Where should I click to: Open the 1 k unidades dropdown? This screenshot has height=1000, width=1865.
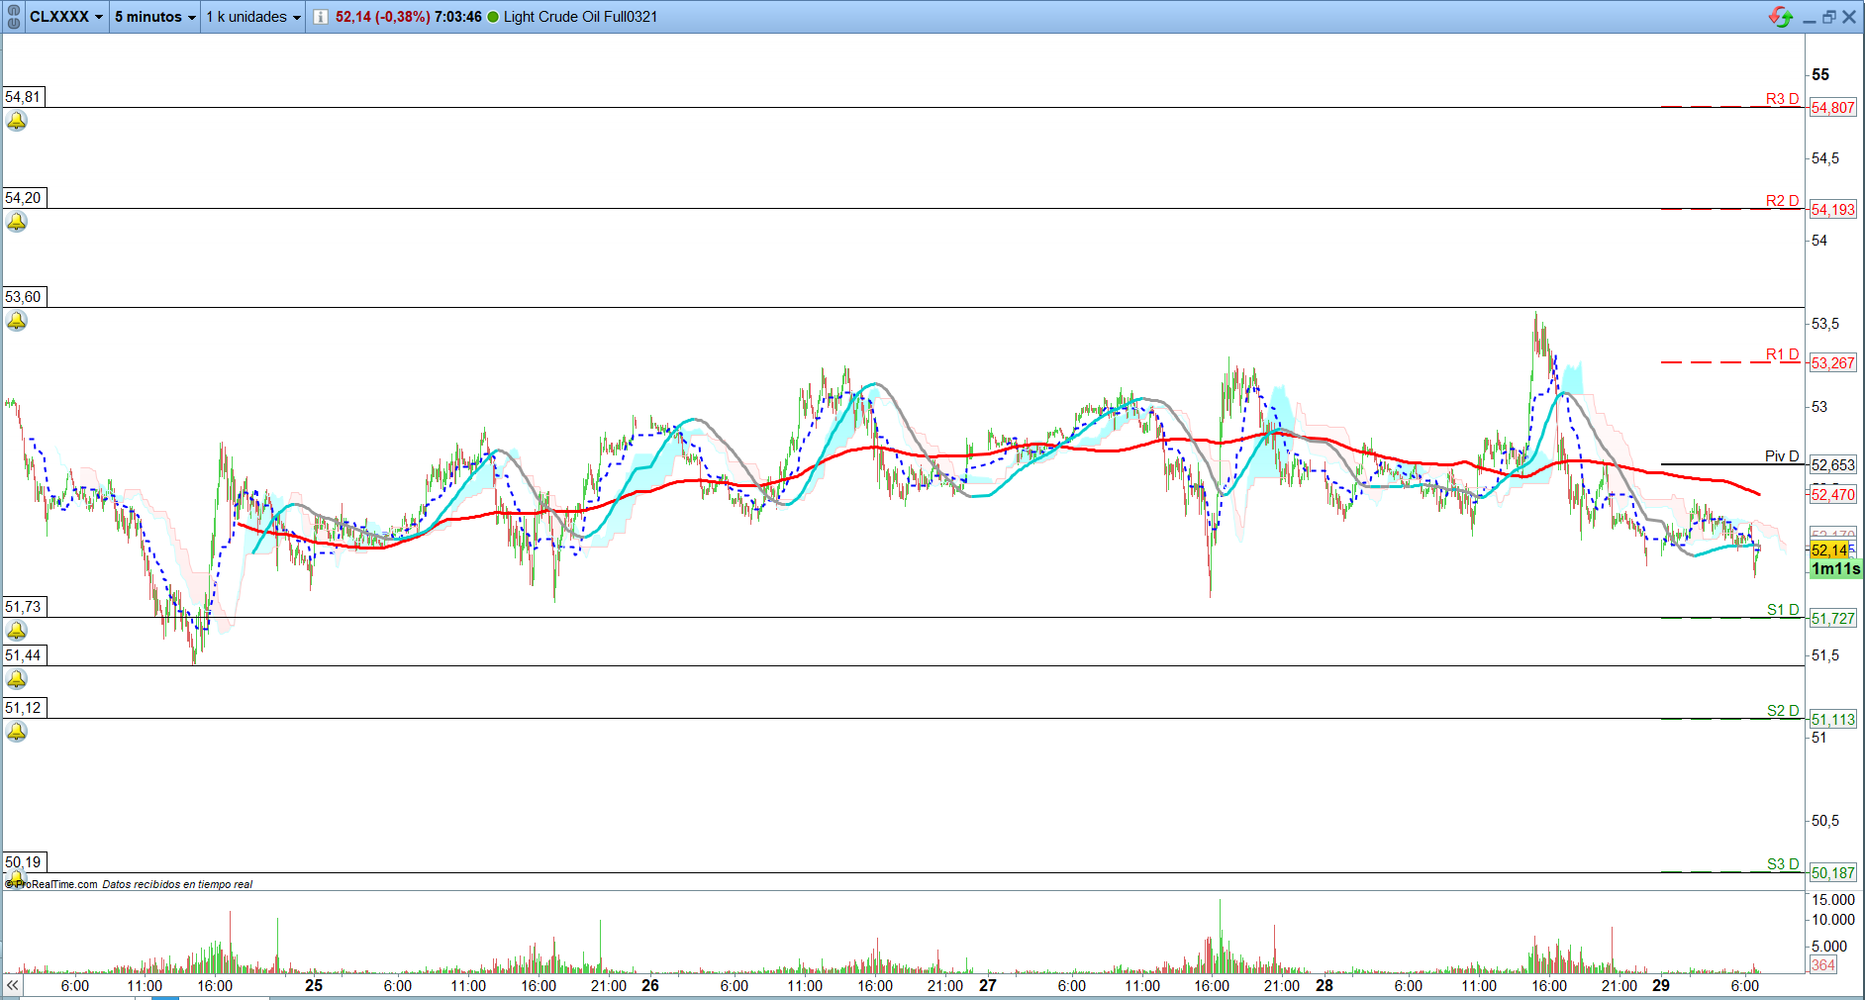click(x=253, y=17)
